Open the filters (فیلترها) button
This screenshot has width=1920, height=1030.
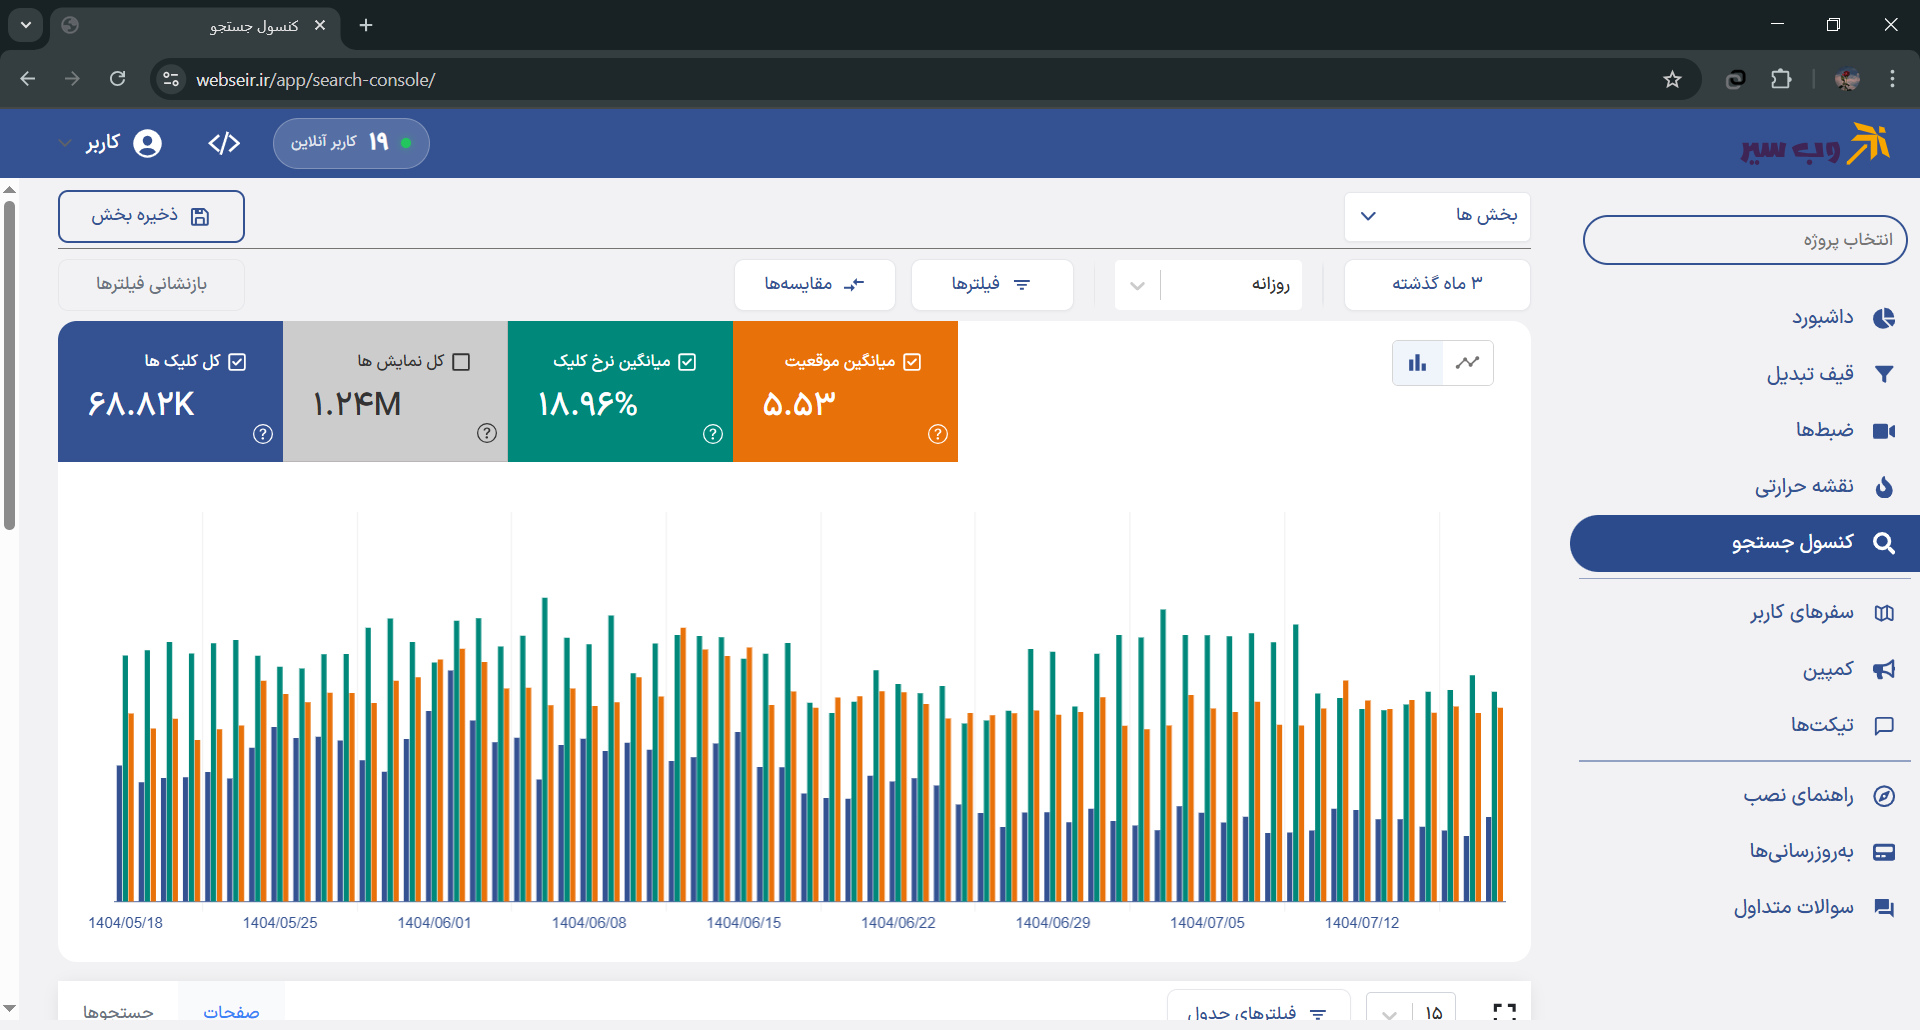coord(991,285)
